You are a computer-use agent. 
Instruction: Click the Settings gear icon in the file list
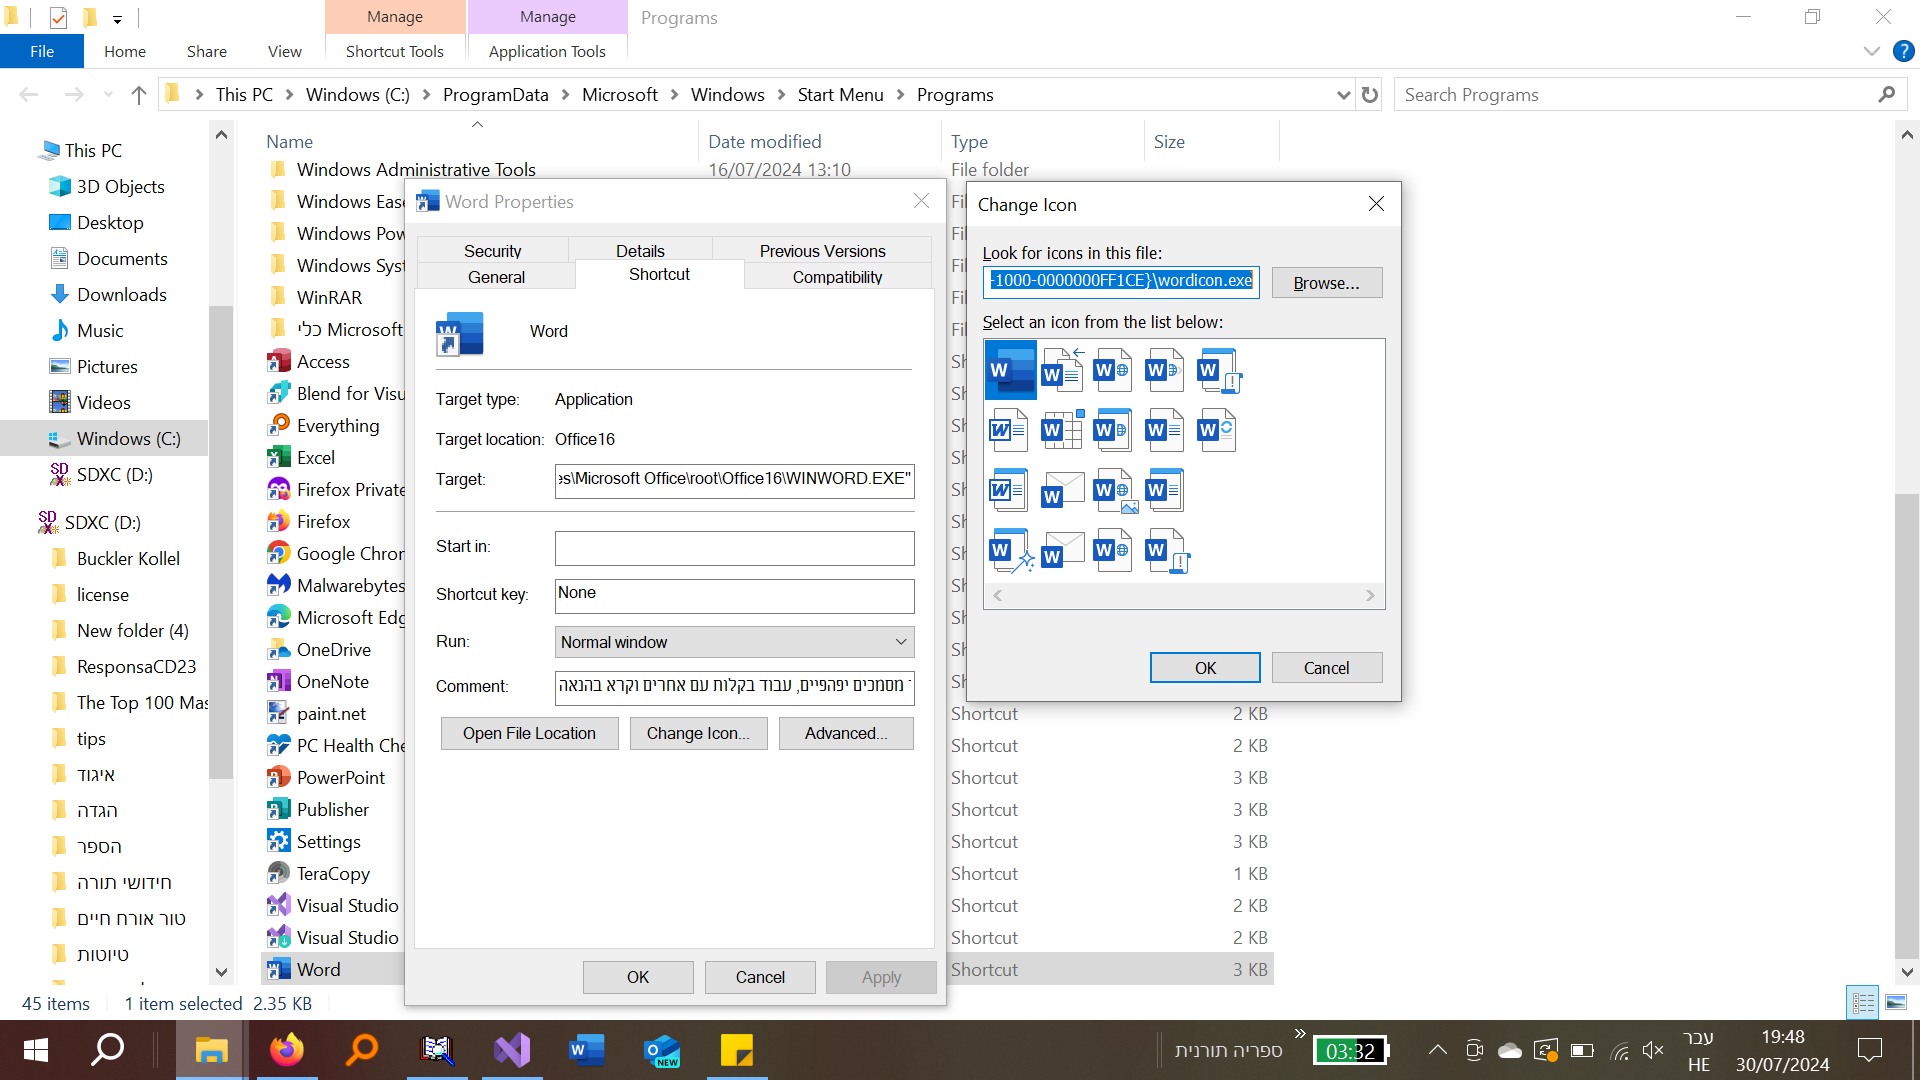(279, 842)
